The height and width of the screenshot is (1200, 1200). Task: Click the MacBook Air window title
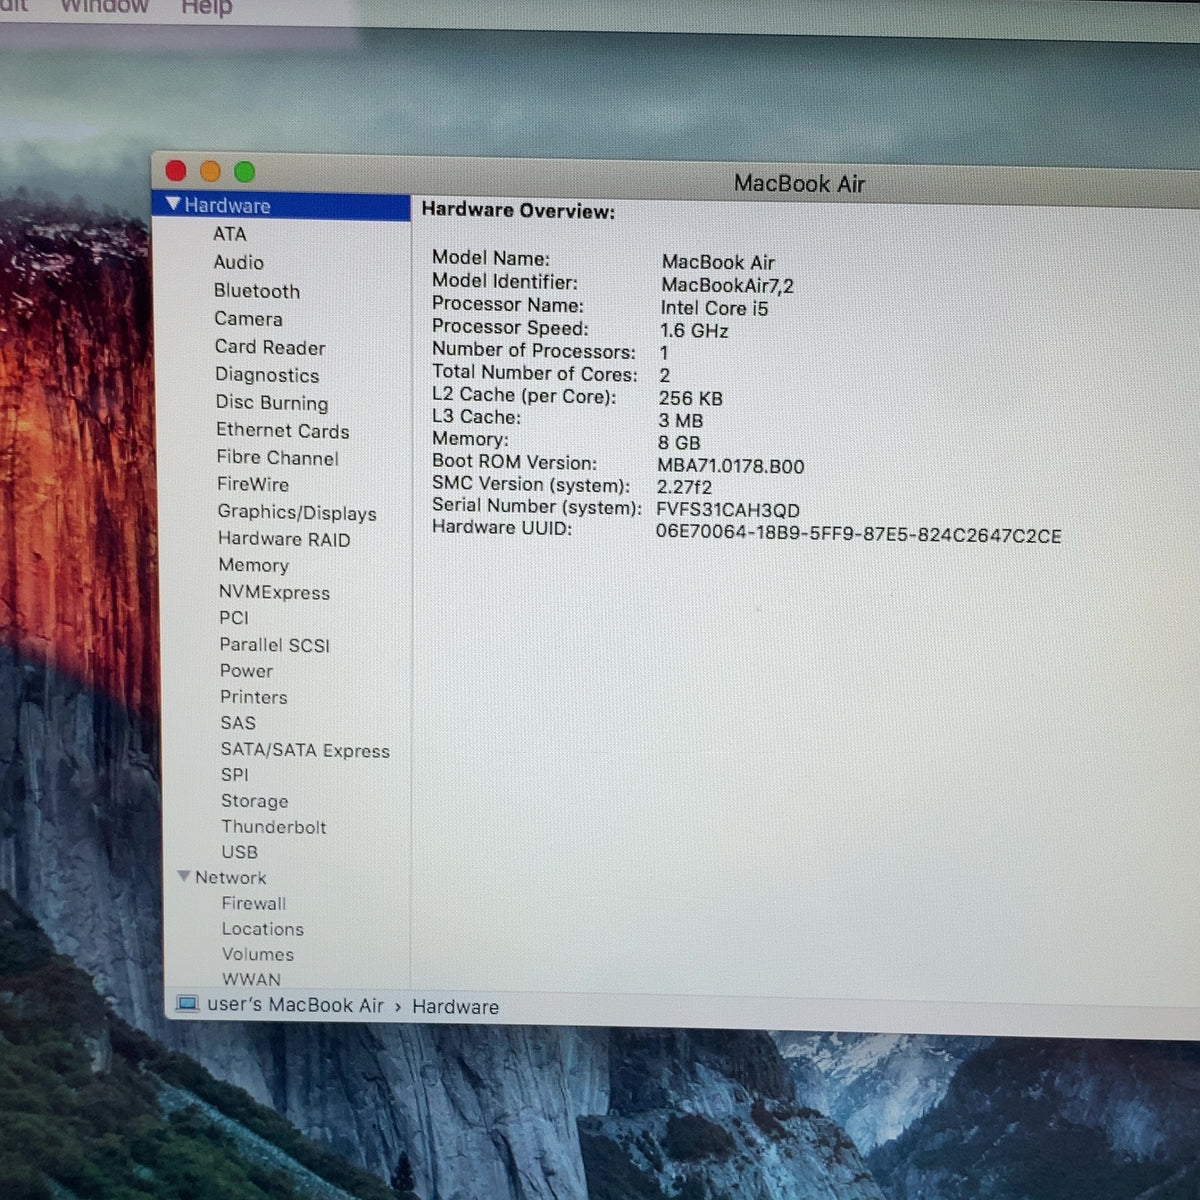point(799,183)
